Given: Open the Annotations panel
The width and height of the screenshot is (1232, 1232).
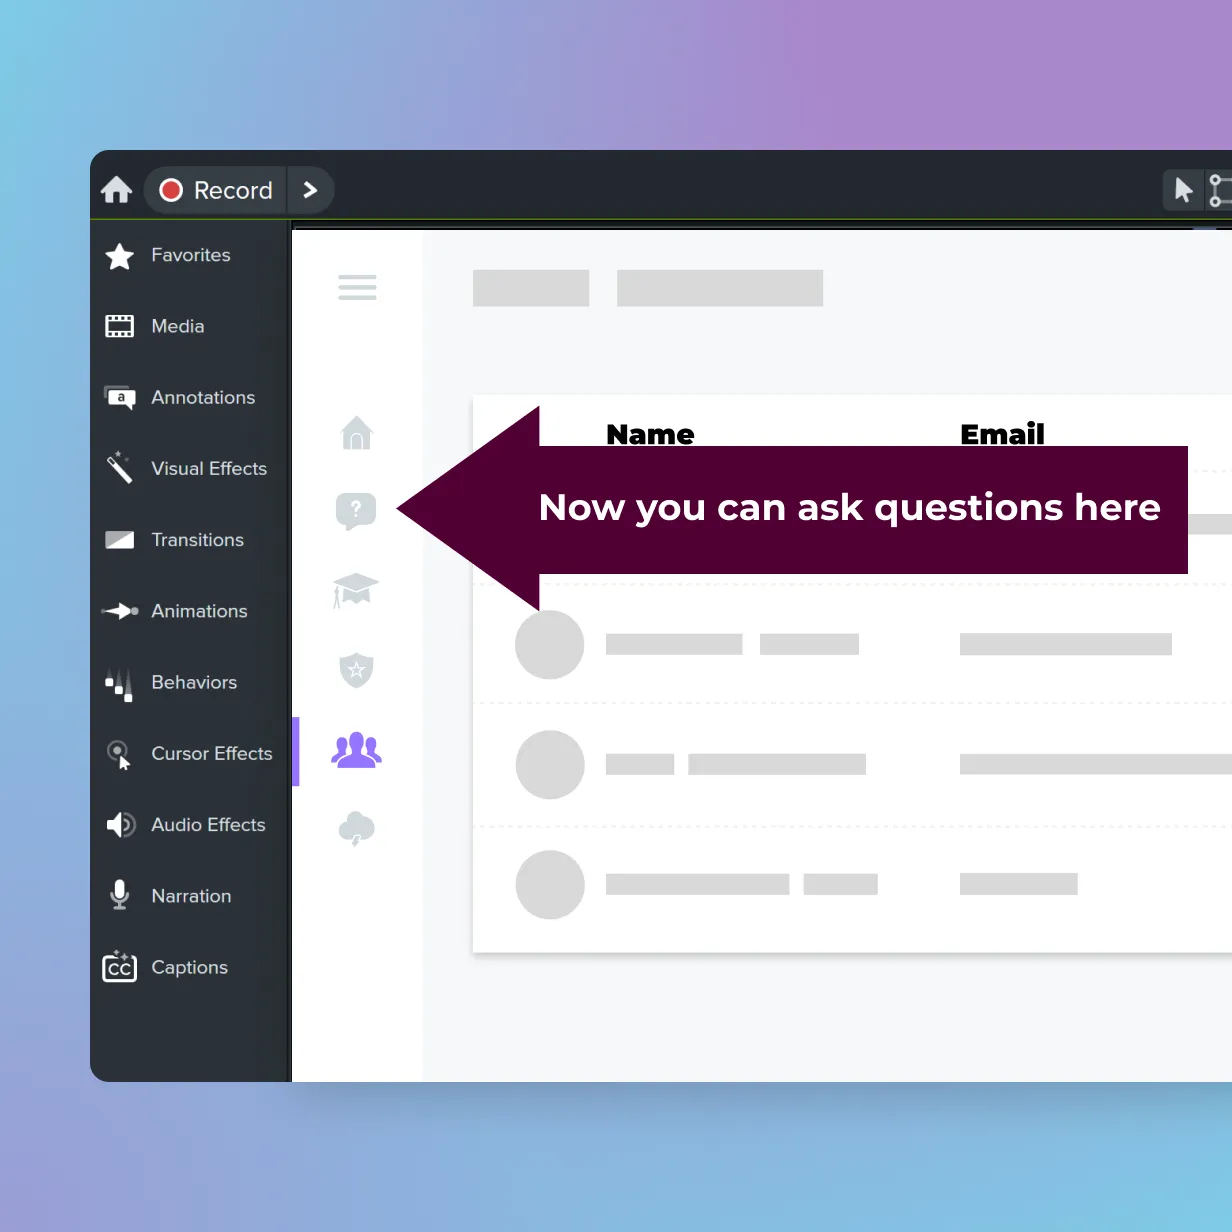Looking at the screenshot, I should (180, 398).
